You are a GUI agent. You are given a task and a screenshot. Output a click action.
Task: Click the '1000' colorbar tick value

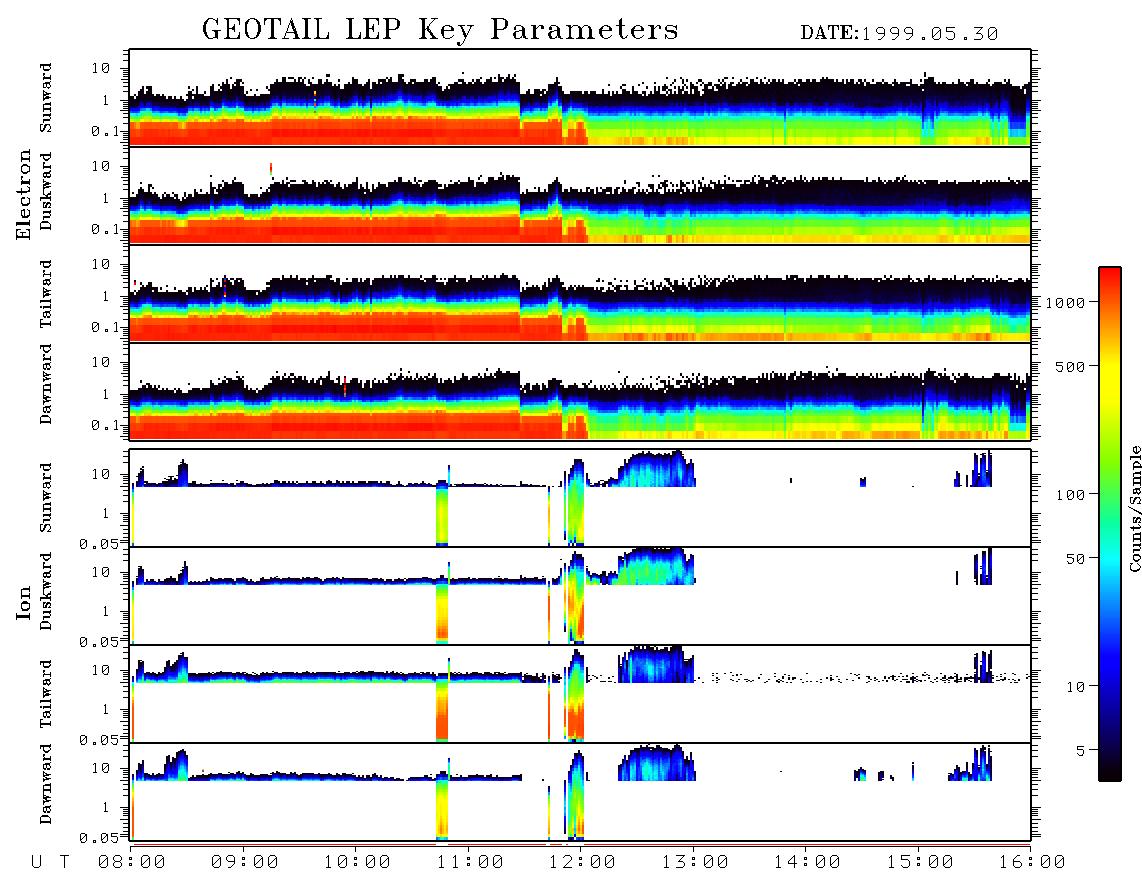tap(1065, 302)
